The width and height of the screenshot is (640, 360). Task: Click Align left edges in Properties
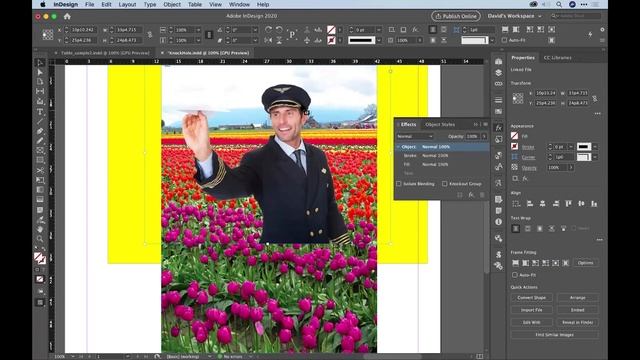(x=530, y=203)
